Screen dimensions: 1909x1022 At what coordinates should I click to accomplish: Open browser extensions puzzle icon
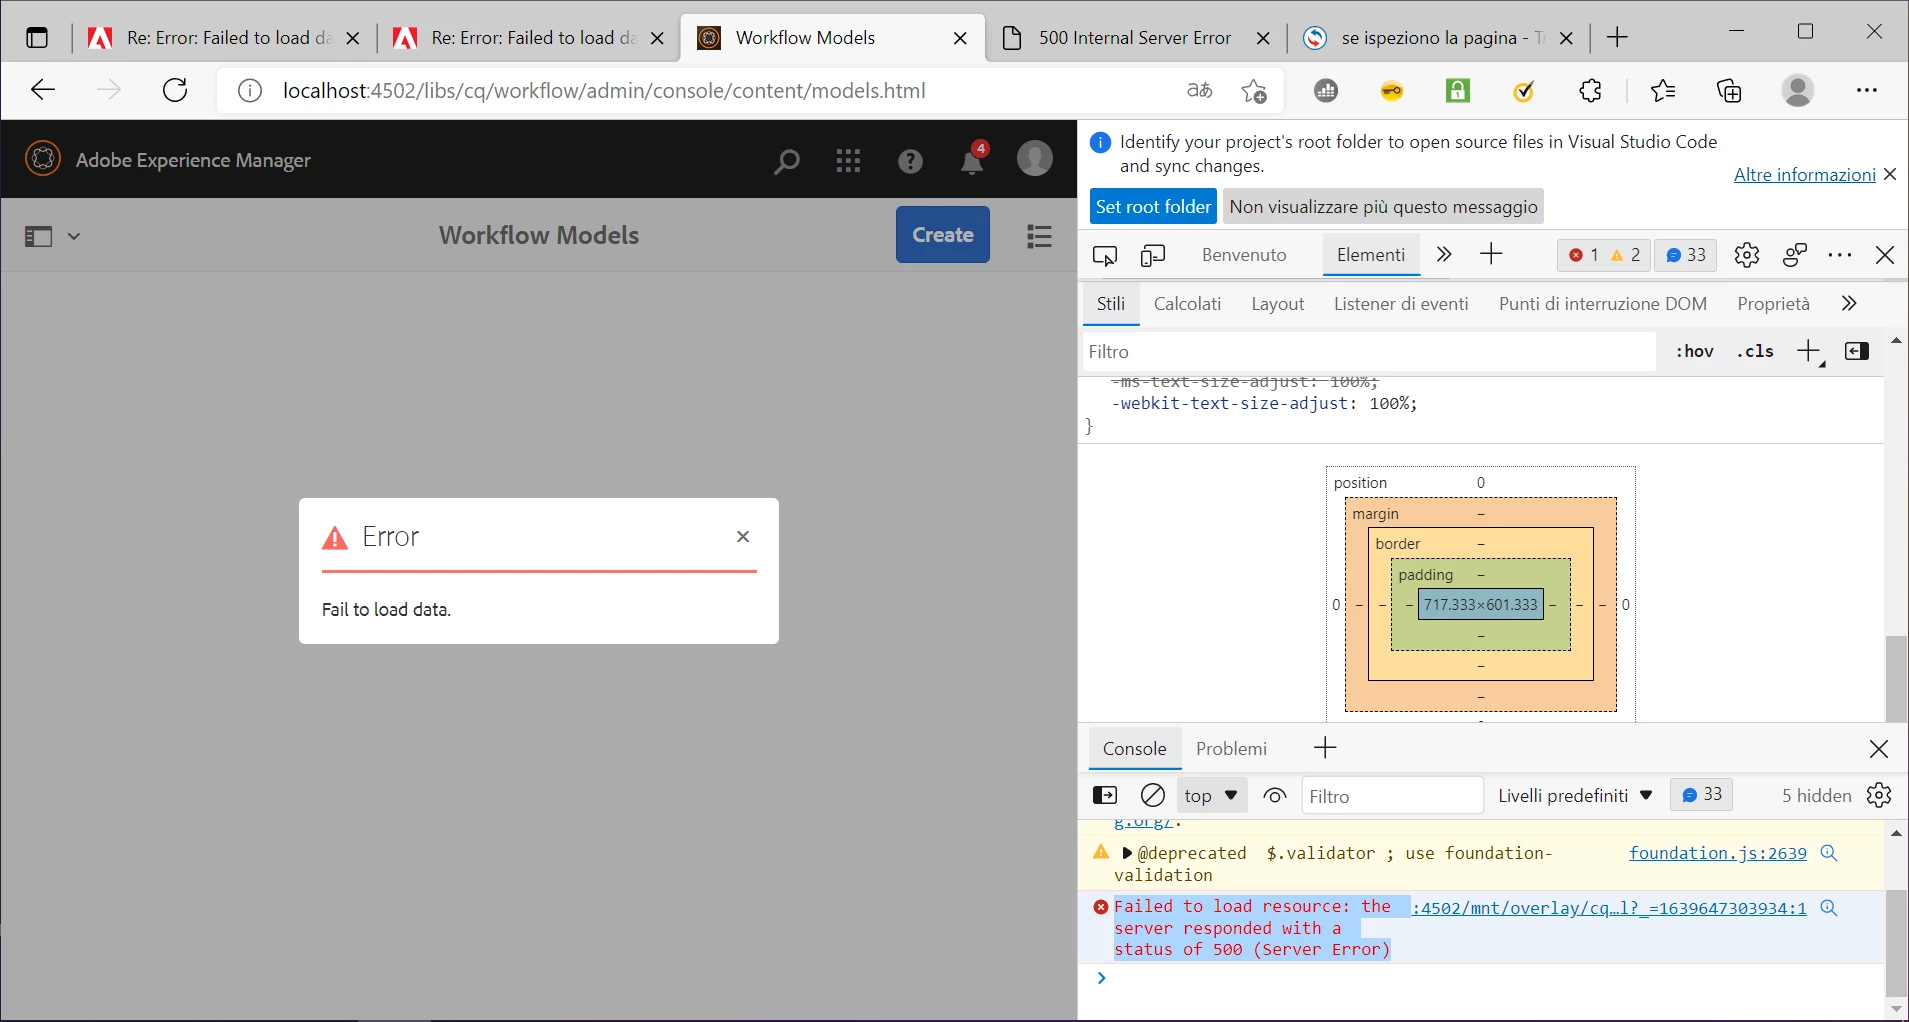(1590, 91)
